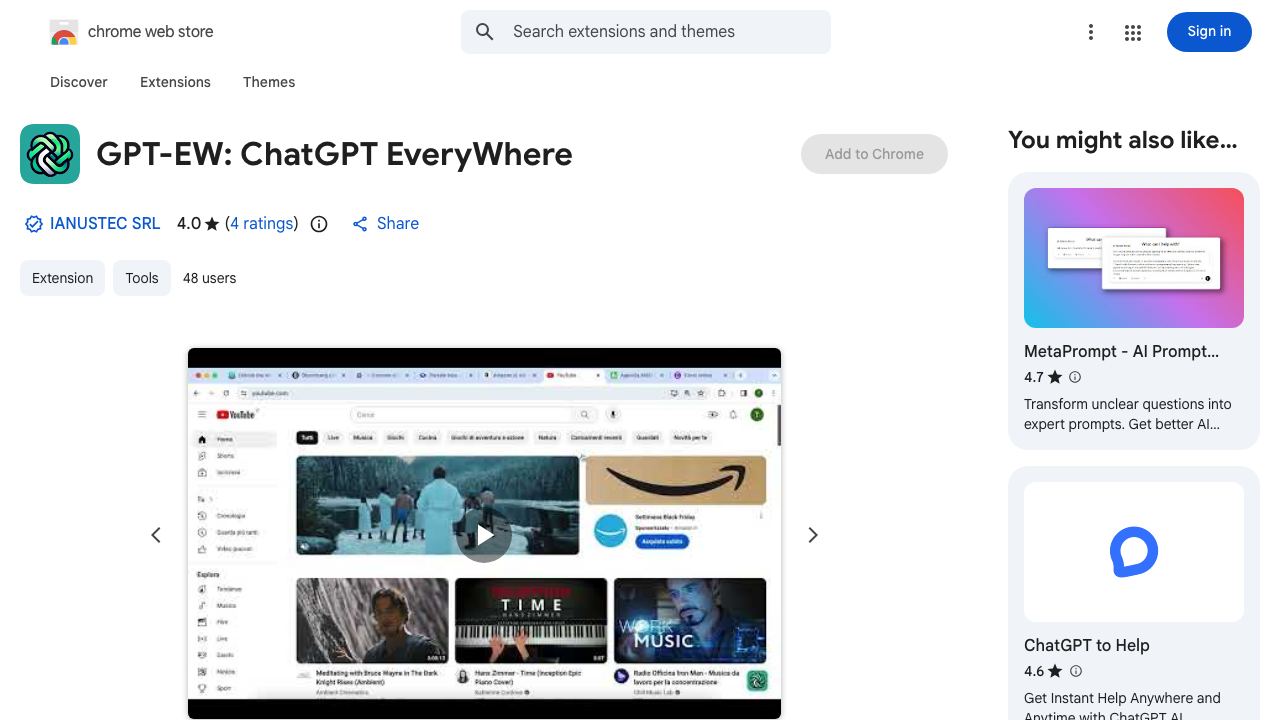Click the verified publisher badge icon
Image resolution: width=1280 pixels, height=720 pixels.
pos(34,224)
